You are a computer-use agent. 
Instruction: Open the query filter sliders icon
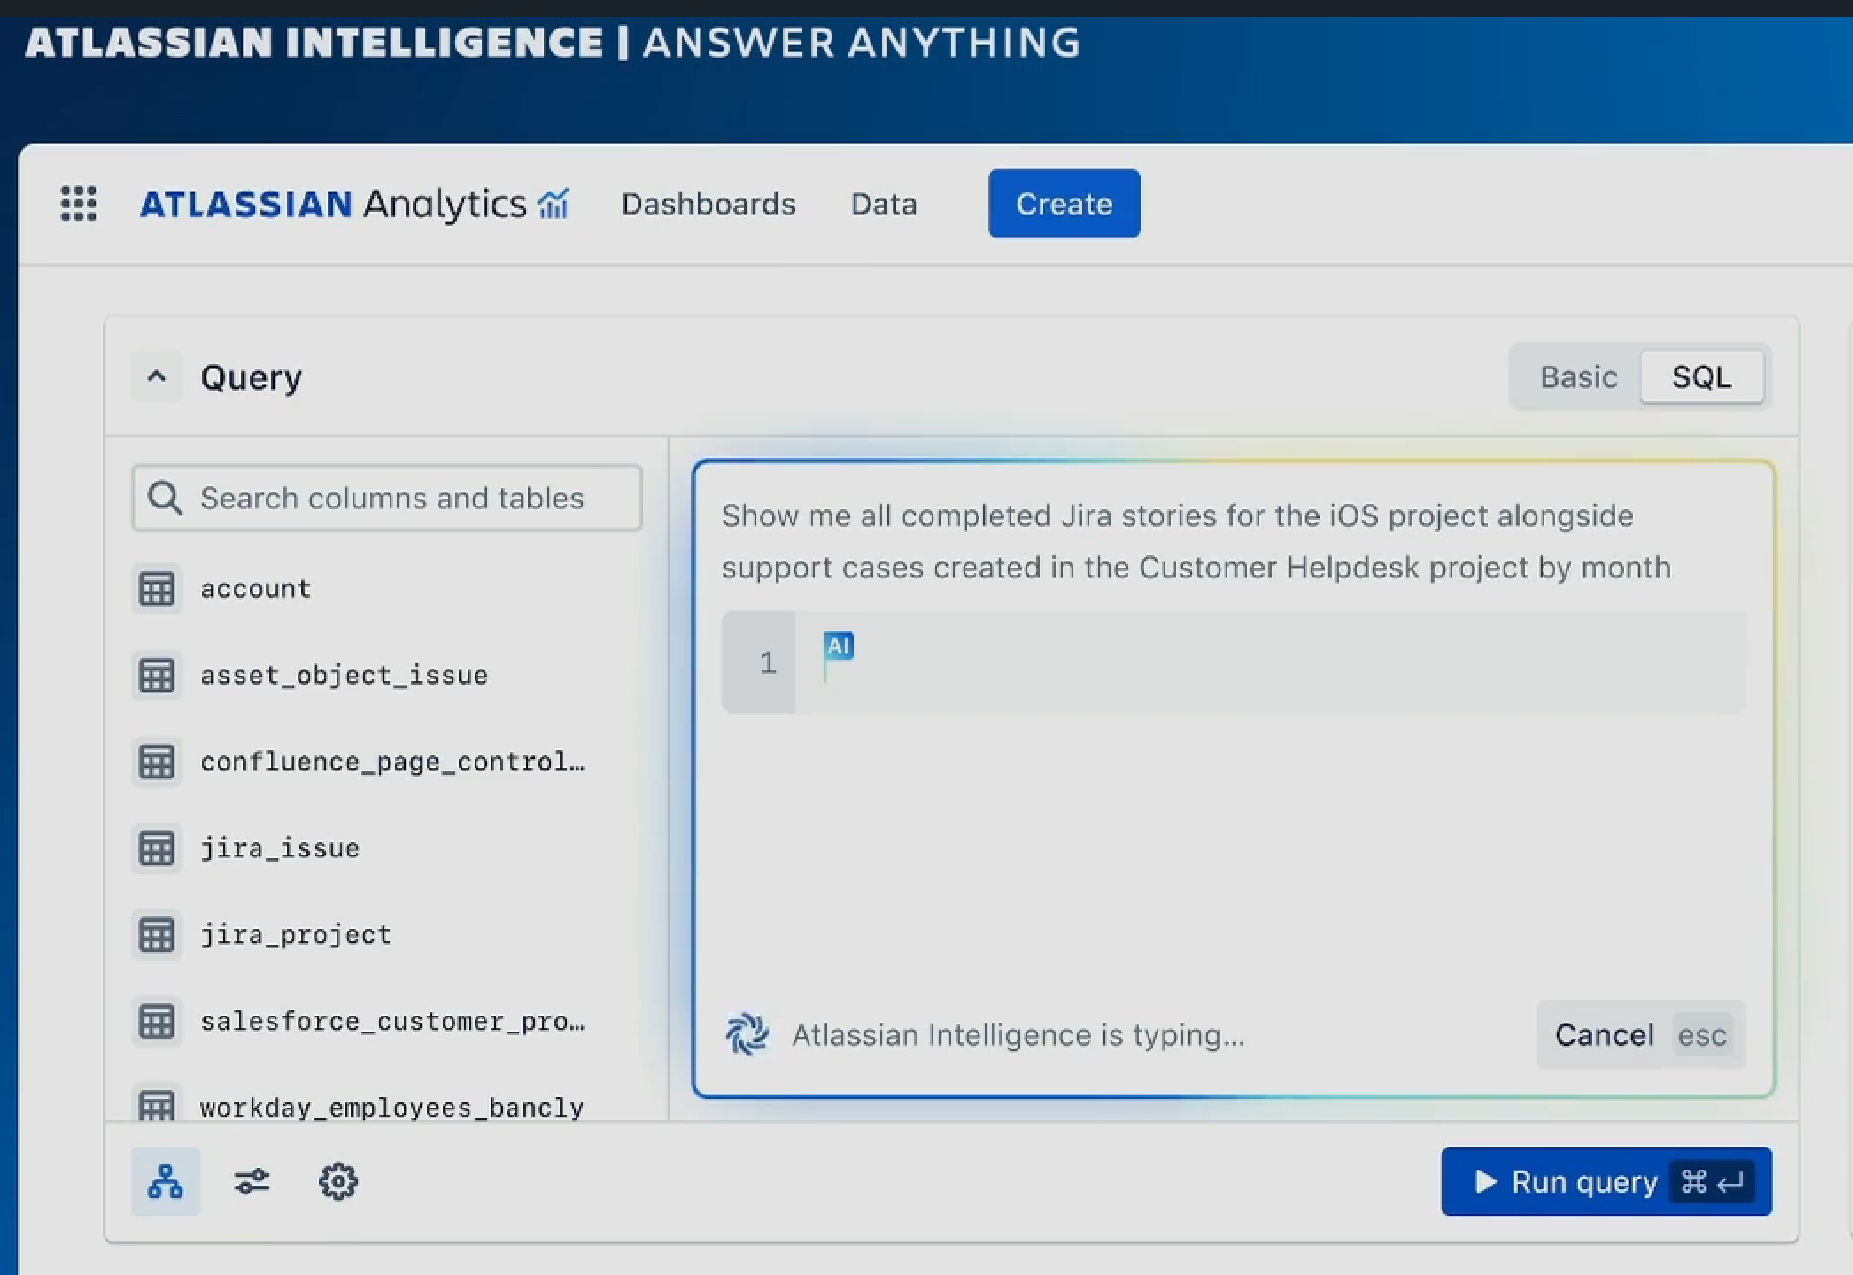pyautogui.click(x=252, y=1182)
